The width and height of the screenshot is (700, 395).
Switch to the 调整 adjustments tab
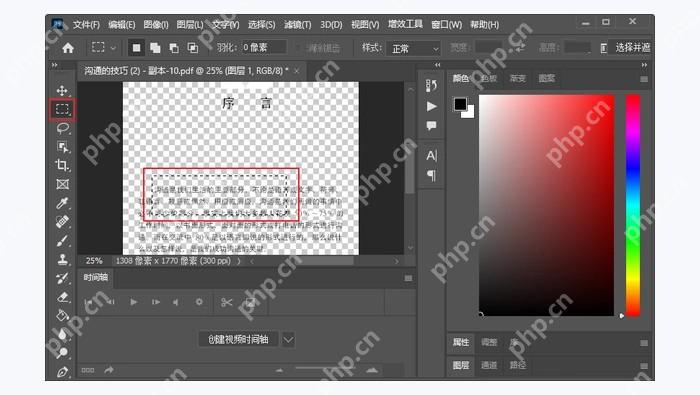tap(489, 342)
